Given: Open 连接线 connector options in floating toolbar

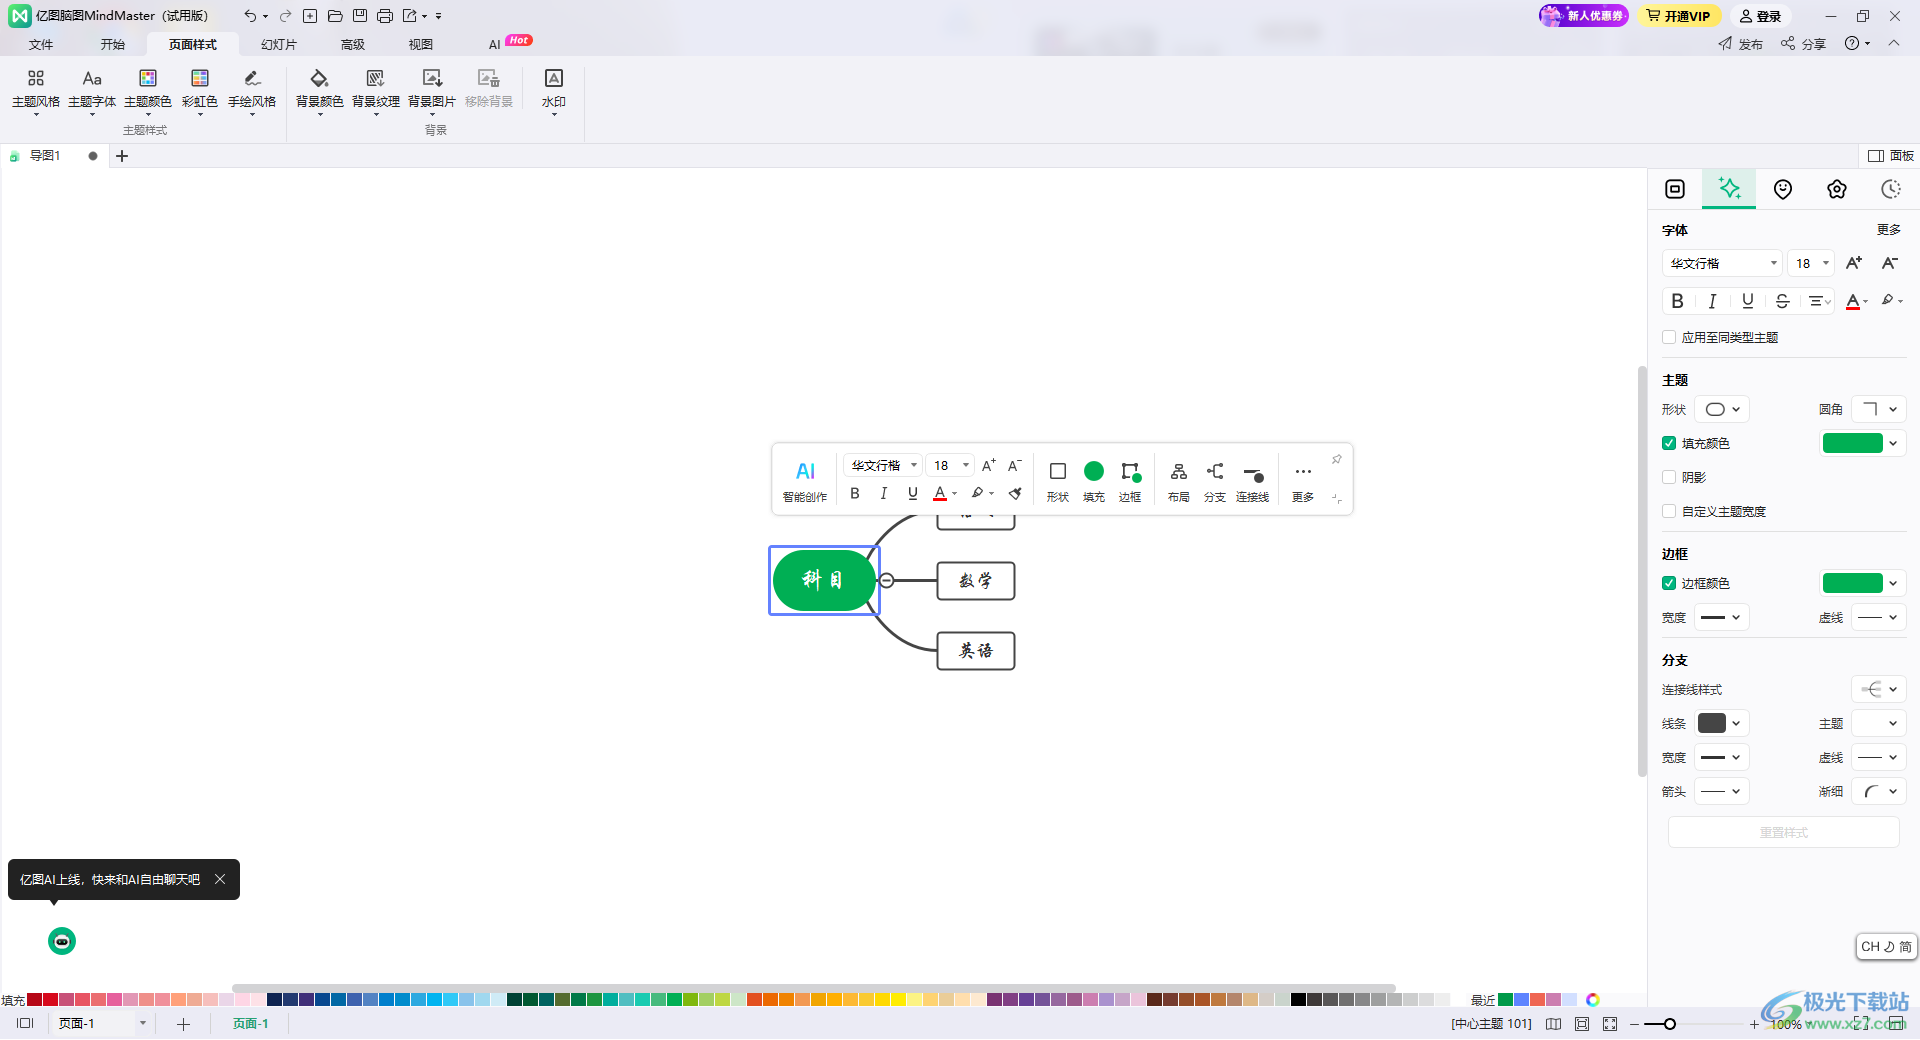Looking at the screenshot, I should [1252, 480].
